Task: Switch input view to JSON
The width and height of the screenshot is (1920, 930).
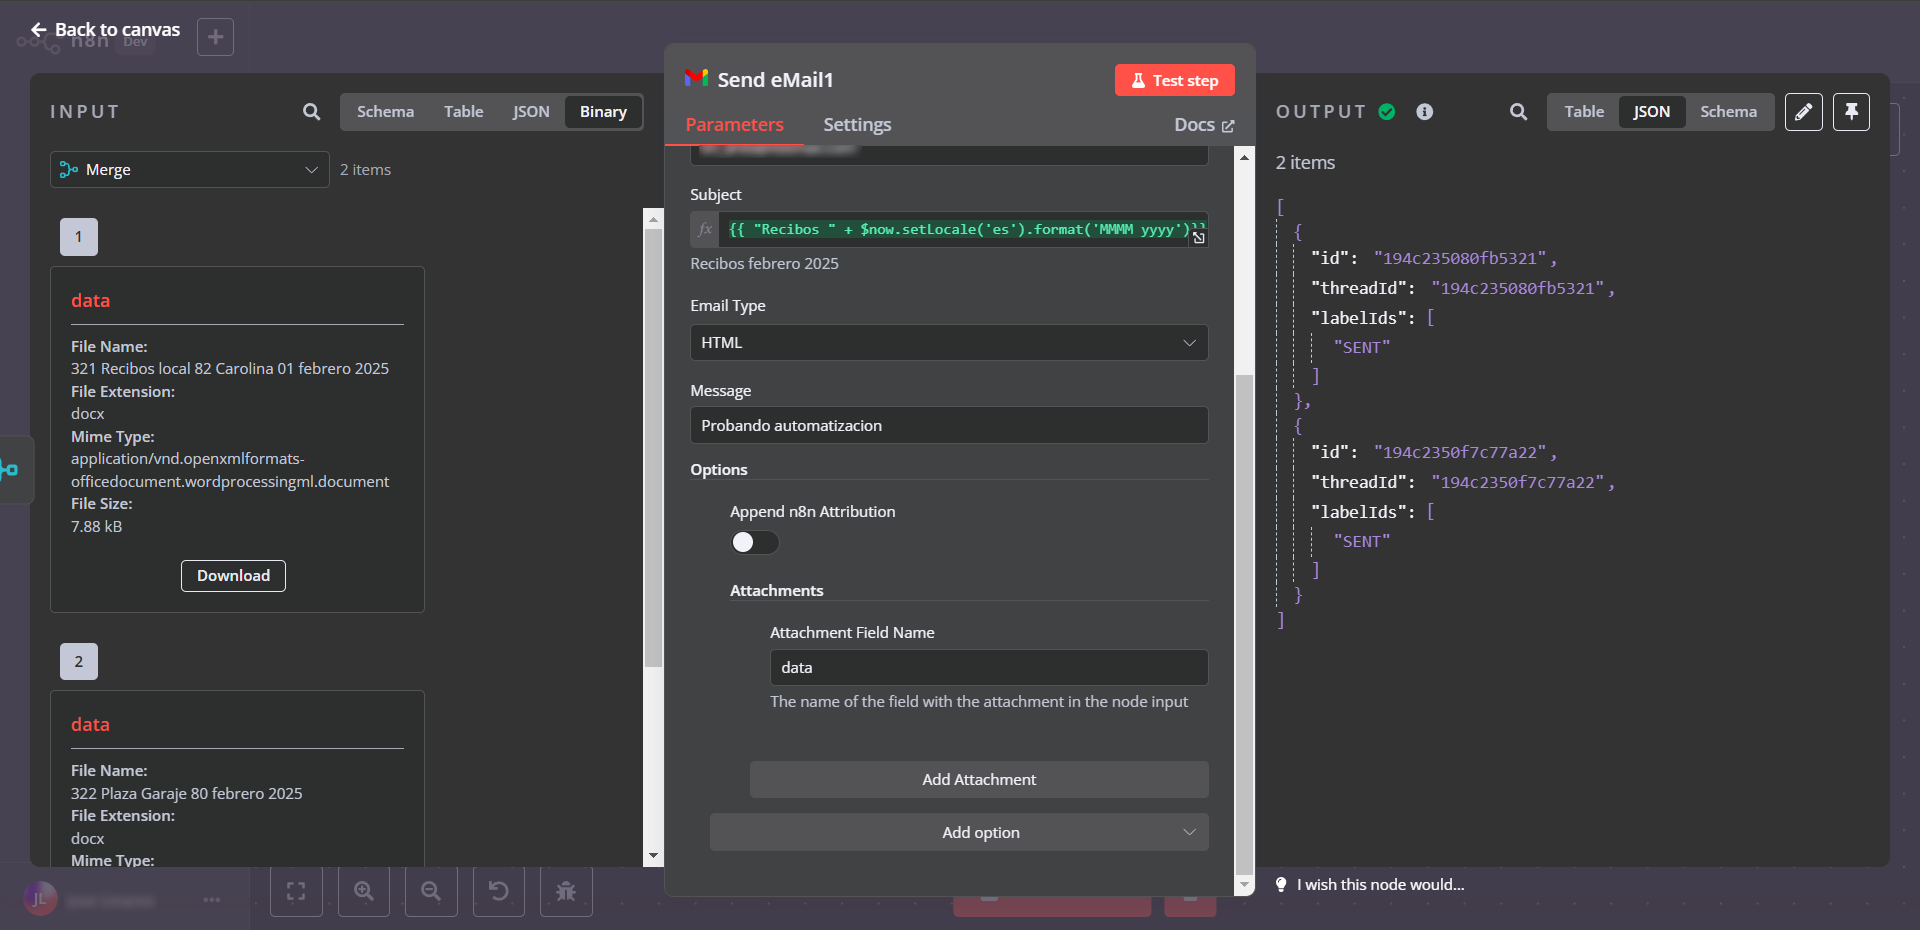Action: pyautogui.click(x=531, y=112)
